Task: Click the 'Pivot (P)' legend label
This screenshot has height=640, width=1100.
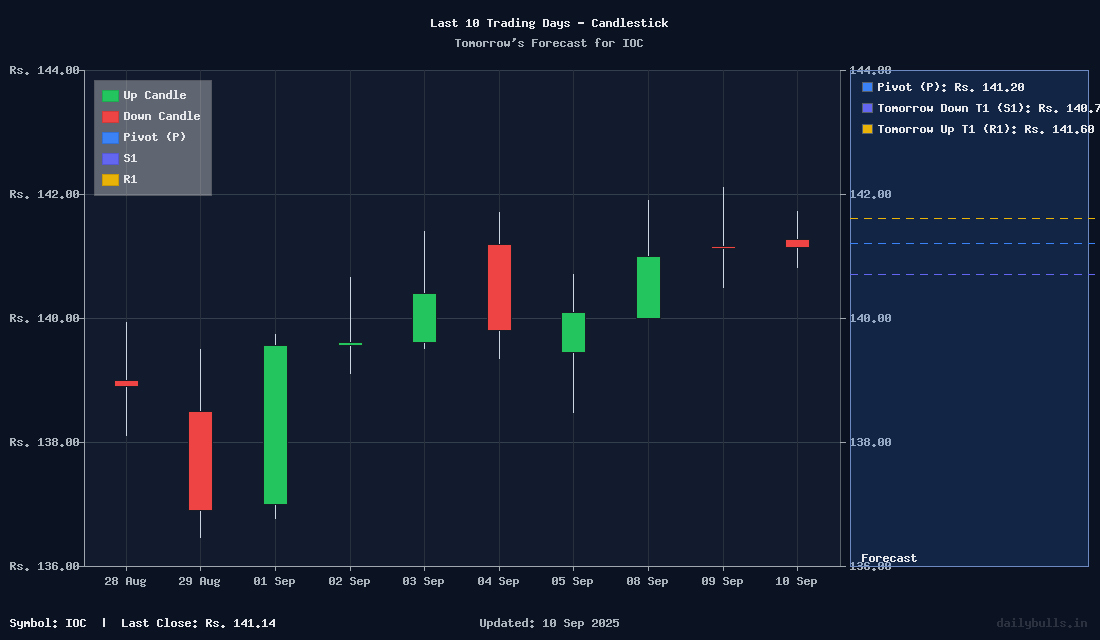Action: pos(155,138)
